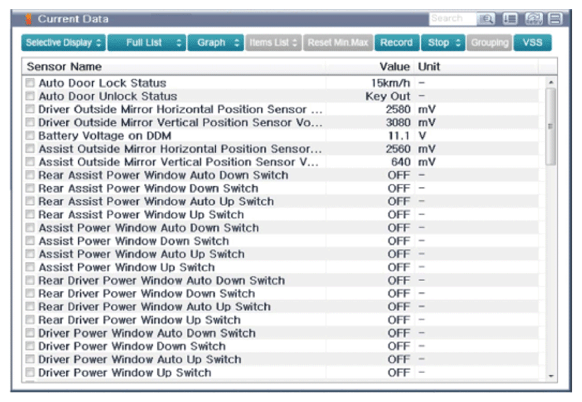The height and width of the screenshot is (402, 582).
Task: Click the orange Current Data title icon
Action: pos(29,19)
